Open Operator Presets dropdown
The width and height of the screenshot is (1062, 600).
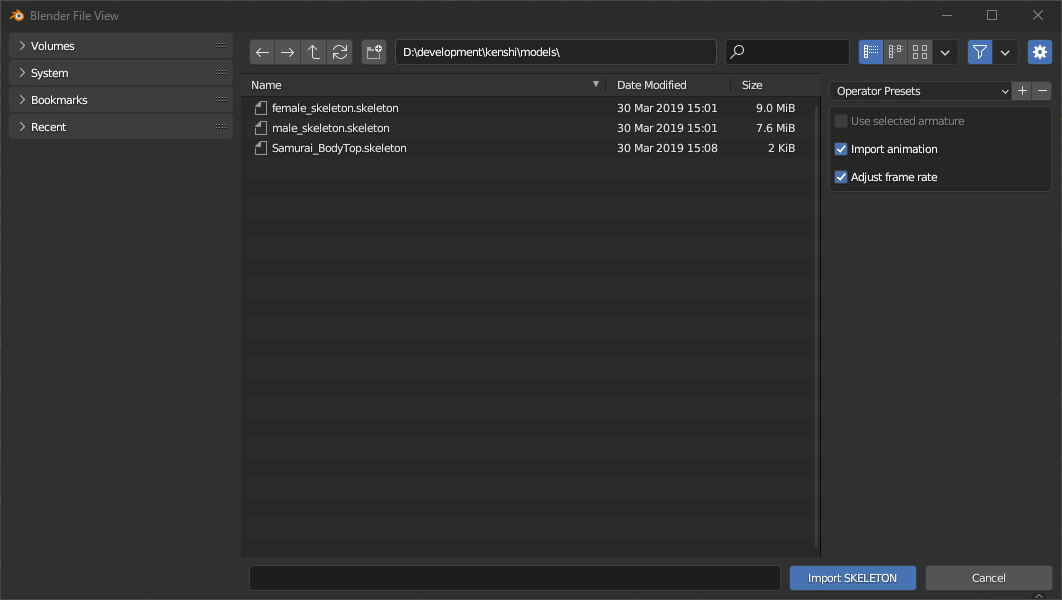[921, 91]
